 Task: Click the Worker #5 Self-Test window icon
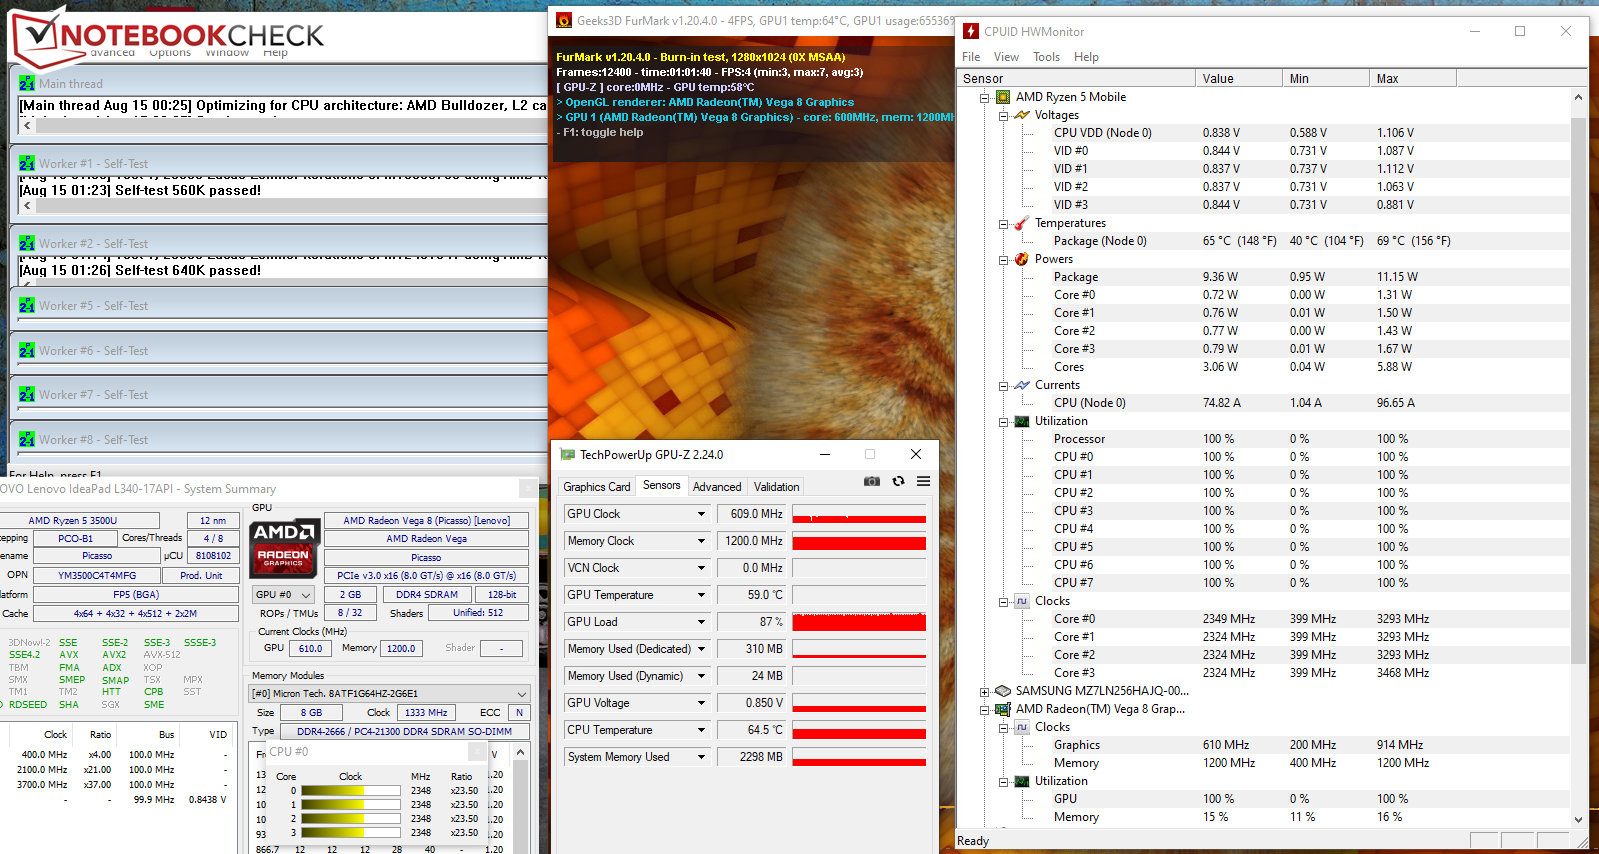tap(27, 306)
